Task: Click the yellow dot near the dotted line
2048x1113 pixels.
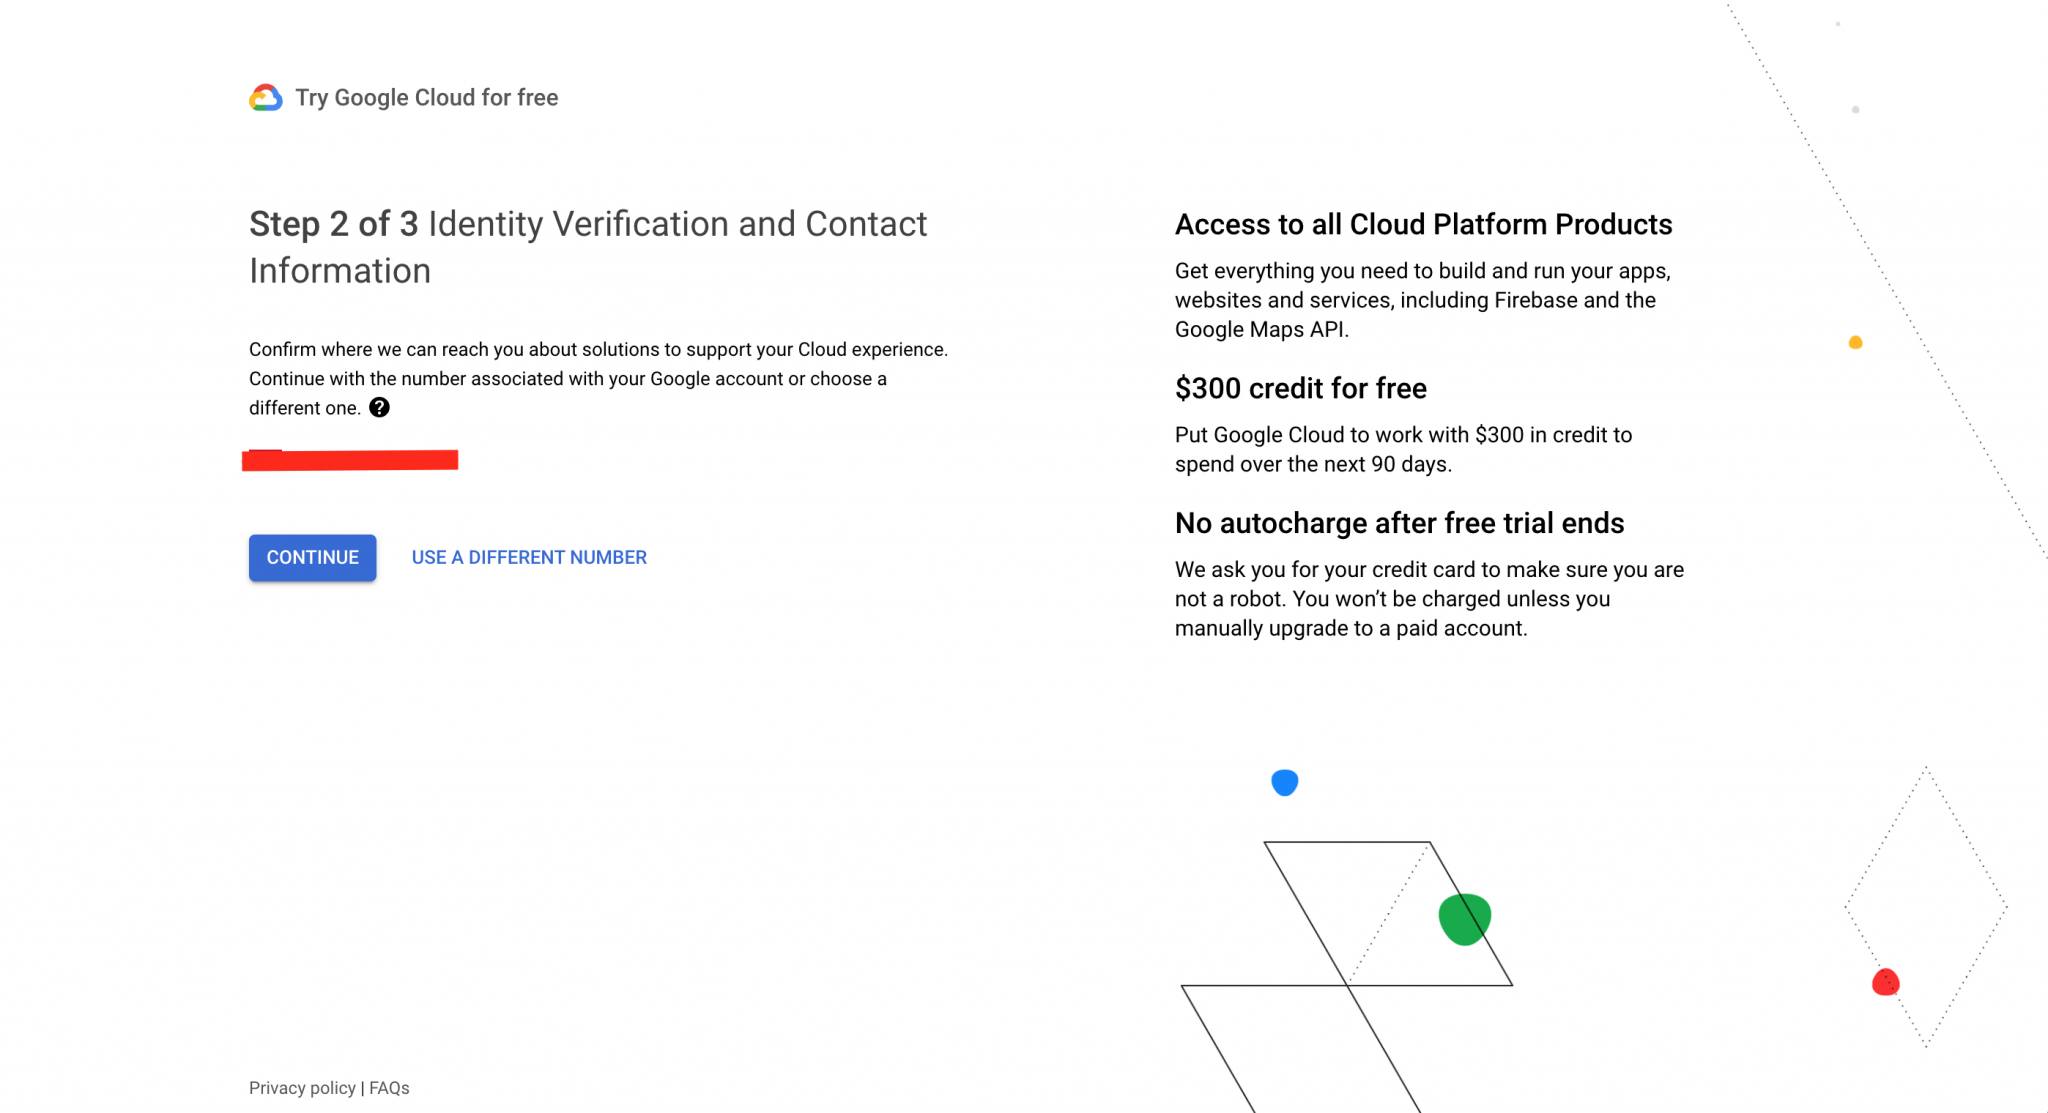Action: pos(1855,343)
